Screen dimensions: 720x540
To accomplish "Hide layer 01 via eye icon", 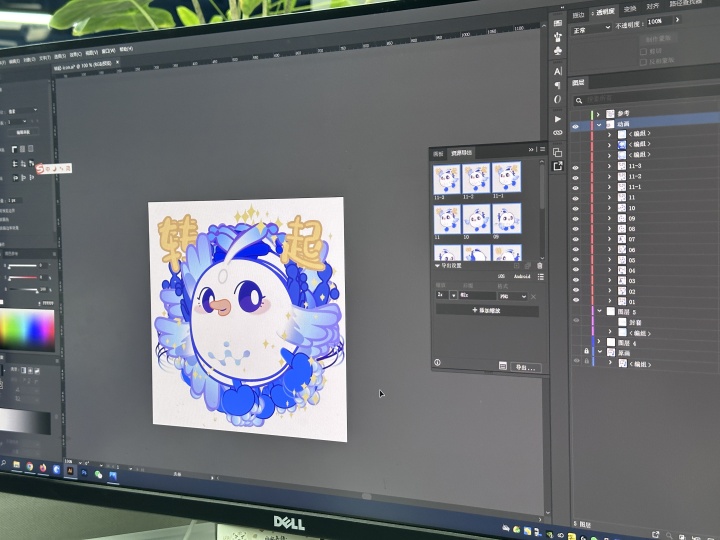I will point(575,300).
